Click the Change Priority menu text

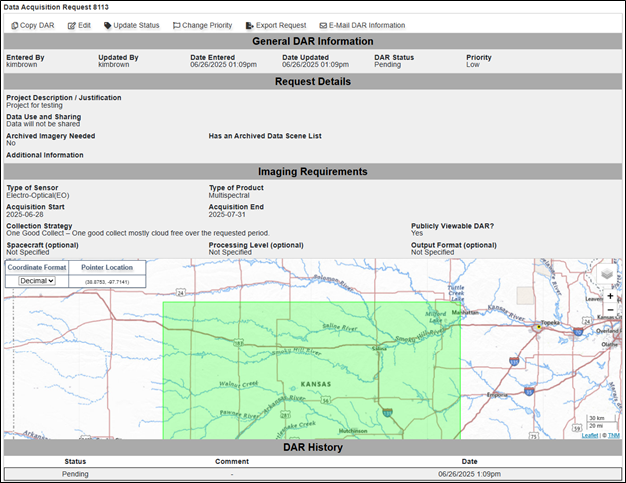(207, 26)
